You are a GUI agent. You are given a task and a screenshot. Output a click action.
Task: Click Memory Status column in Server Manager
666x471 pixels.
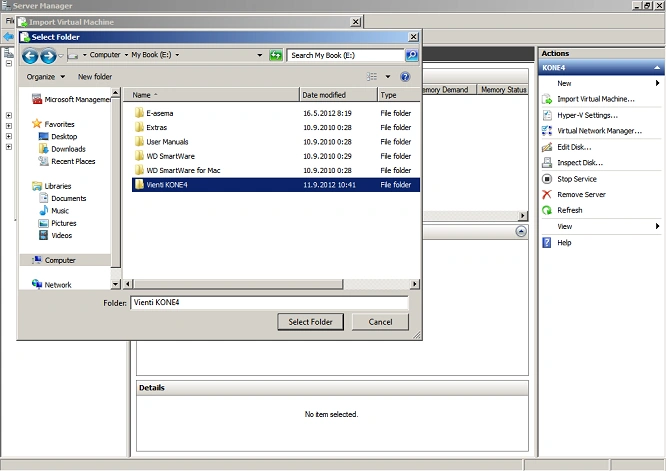503,90
